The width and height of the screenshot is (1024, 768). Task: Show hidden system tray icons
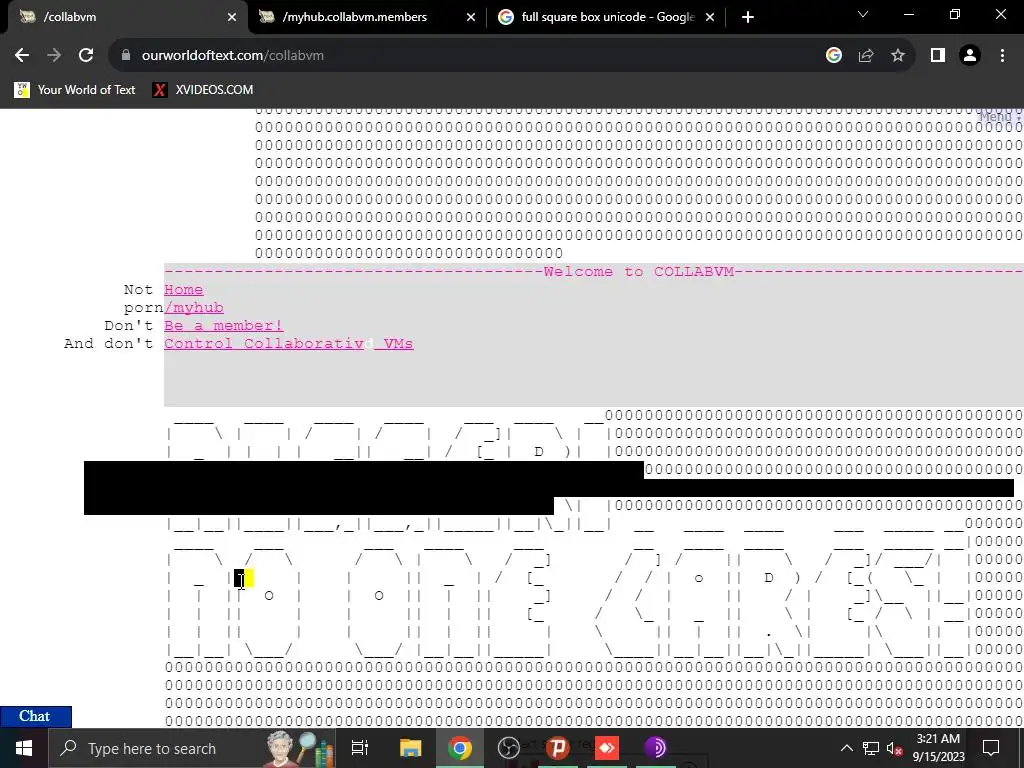846,748
